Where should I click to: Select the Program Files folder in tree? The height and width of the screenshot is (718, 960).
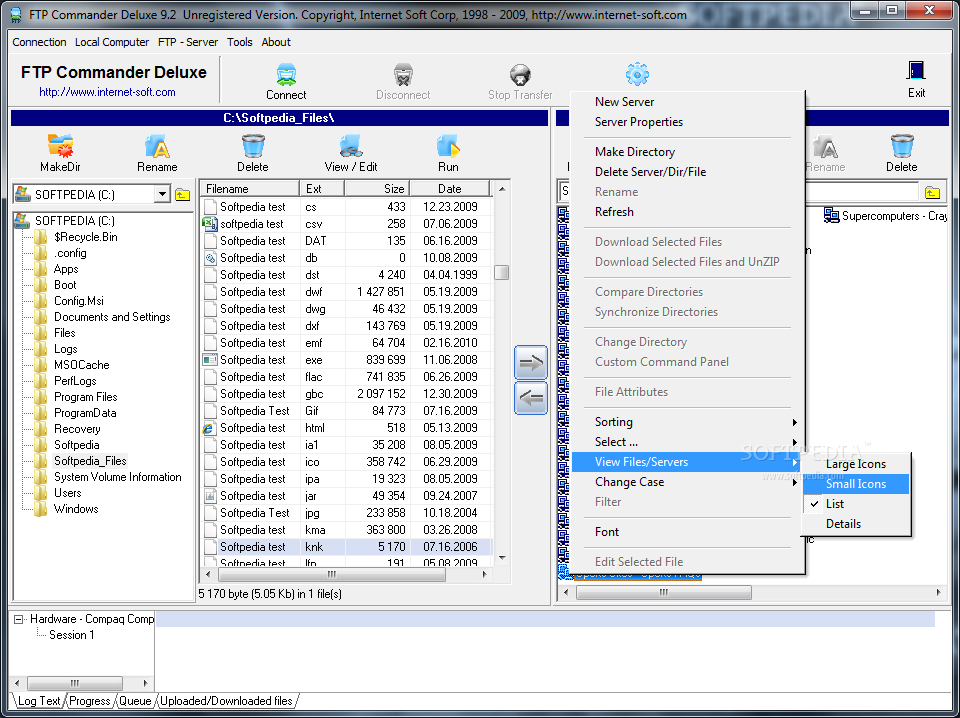[x=85, y=397]
